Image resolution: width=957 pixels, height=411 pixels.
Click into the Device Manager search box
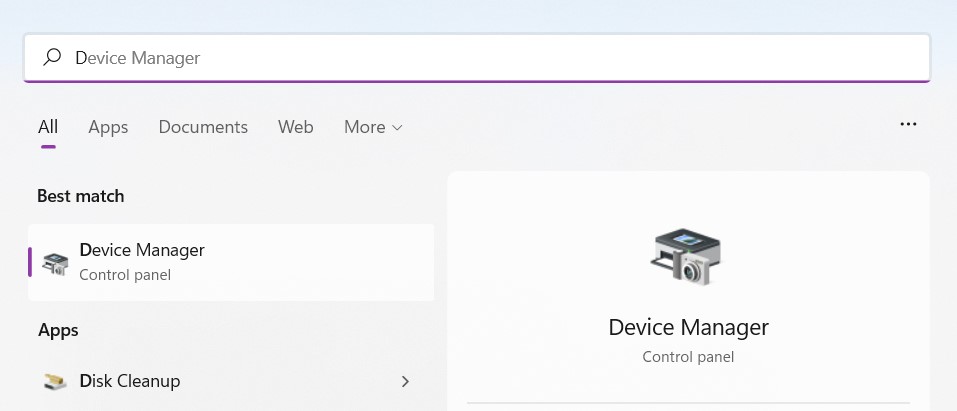(477, 58)
